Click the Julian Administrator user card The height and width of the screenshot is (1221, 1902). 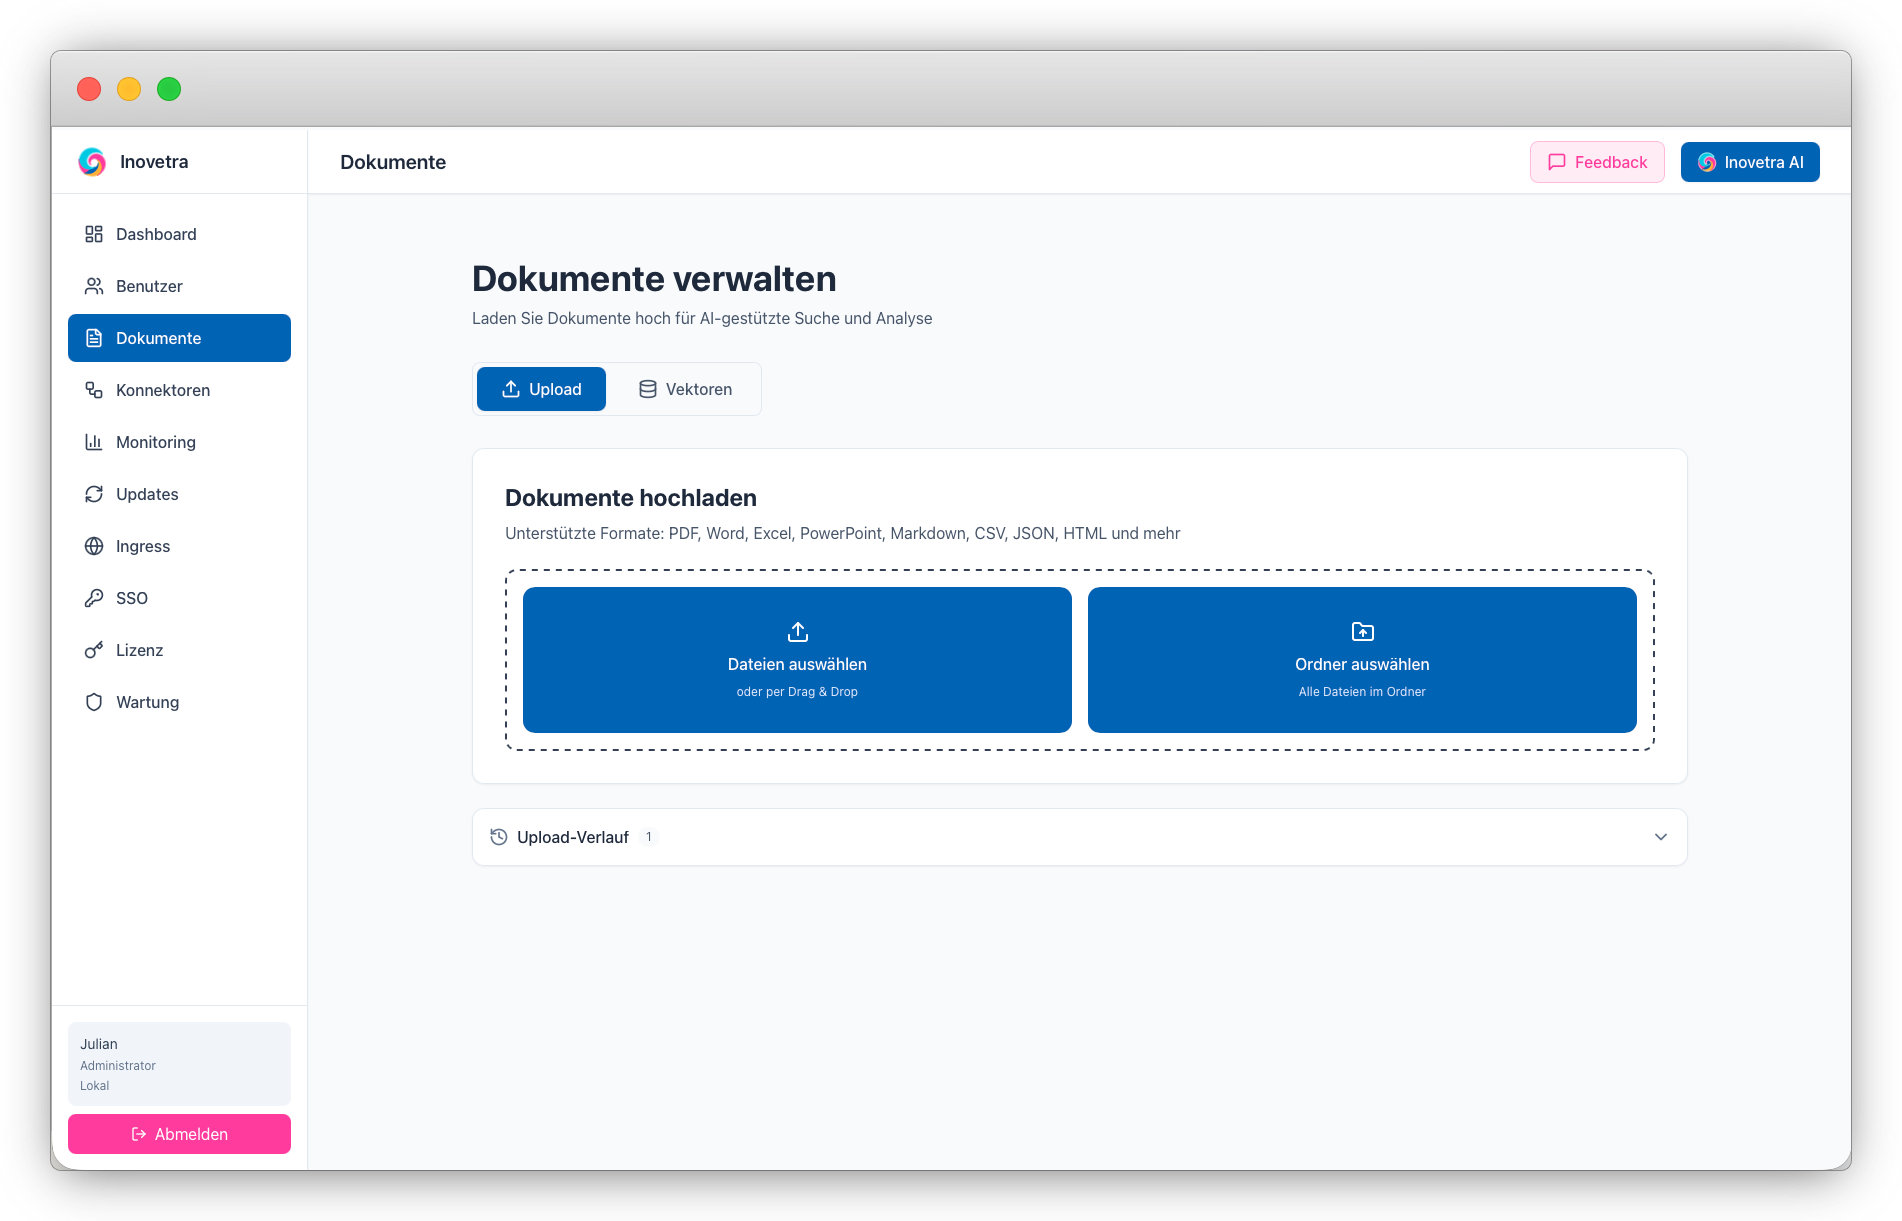pos(179,1064)
